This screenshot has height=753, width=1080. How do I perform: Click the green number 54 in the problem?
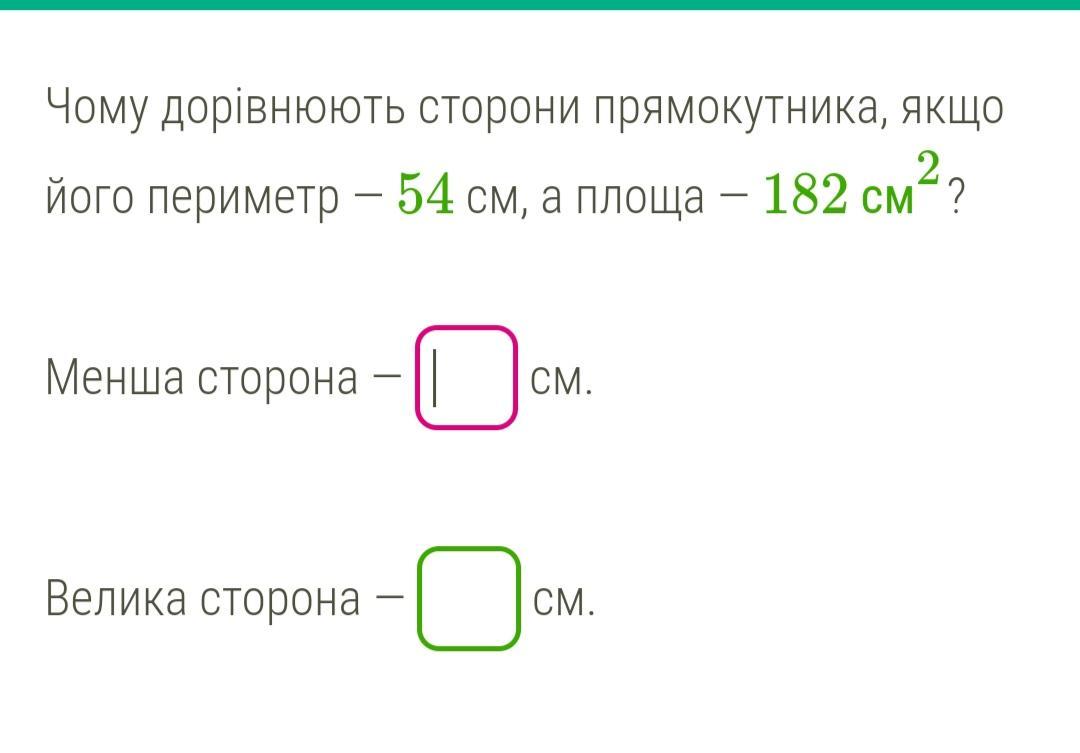tap(426, 195)
